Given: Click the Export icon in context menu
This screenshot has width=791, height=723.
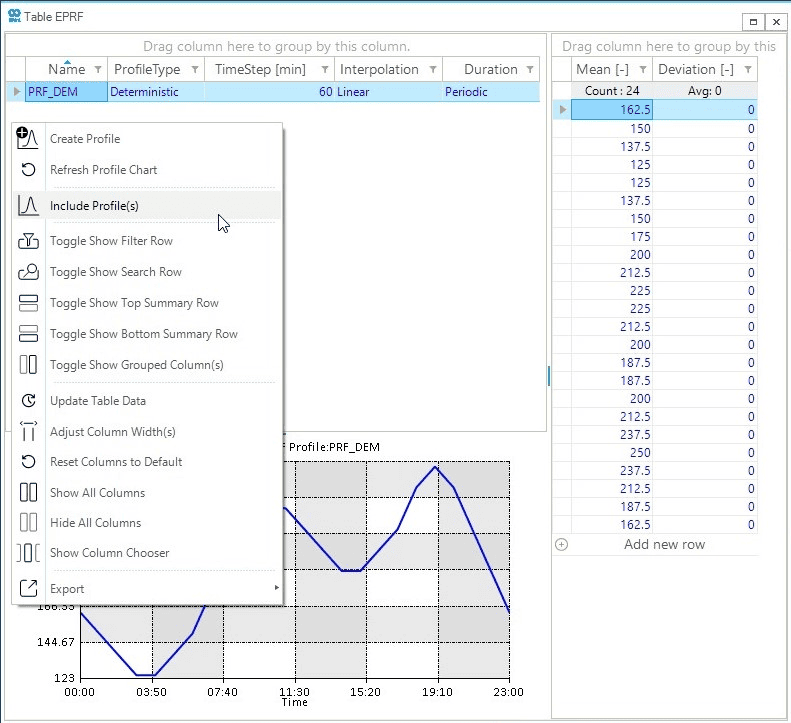Looking at the screenshot, I should coord(28,589).
